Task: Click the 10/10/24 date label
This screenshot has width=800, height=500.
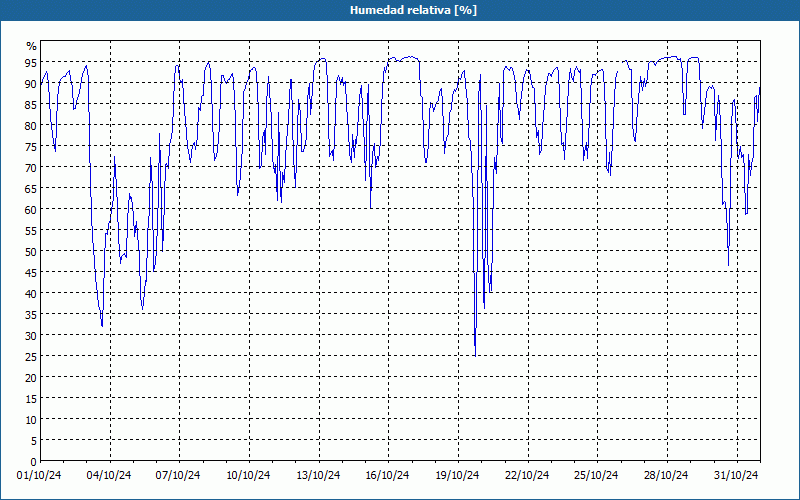Action: coord(248,475)
